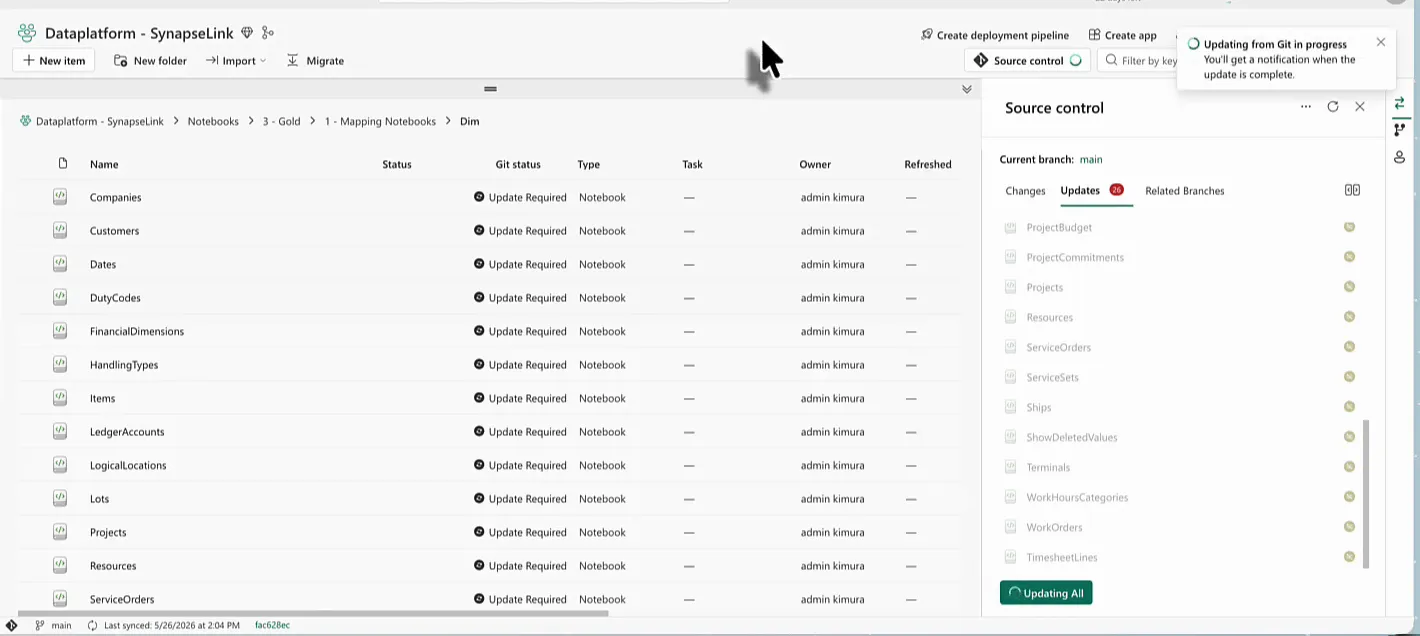Open the HandlingTypes notebook
1420x636 pixels.
(124, 365)
